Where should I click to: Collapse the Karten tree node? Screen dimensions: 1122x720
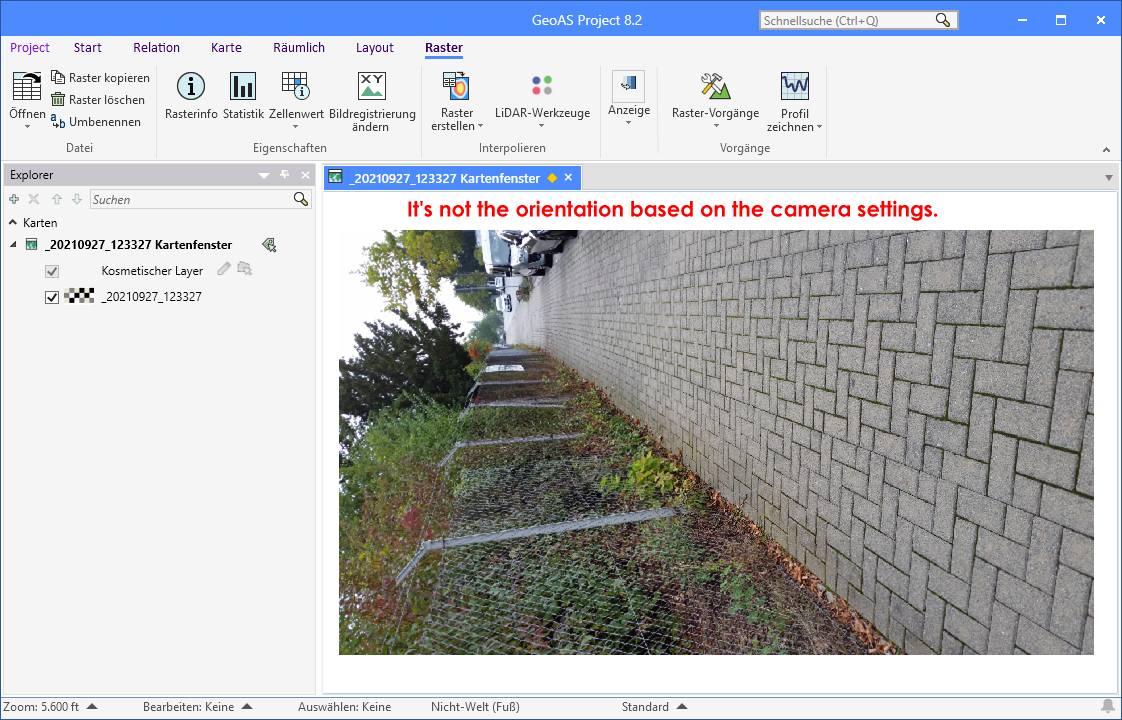click(x=13, y=223)
